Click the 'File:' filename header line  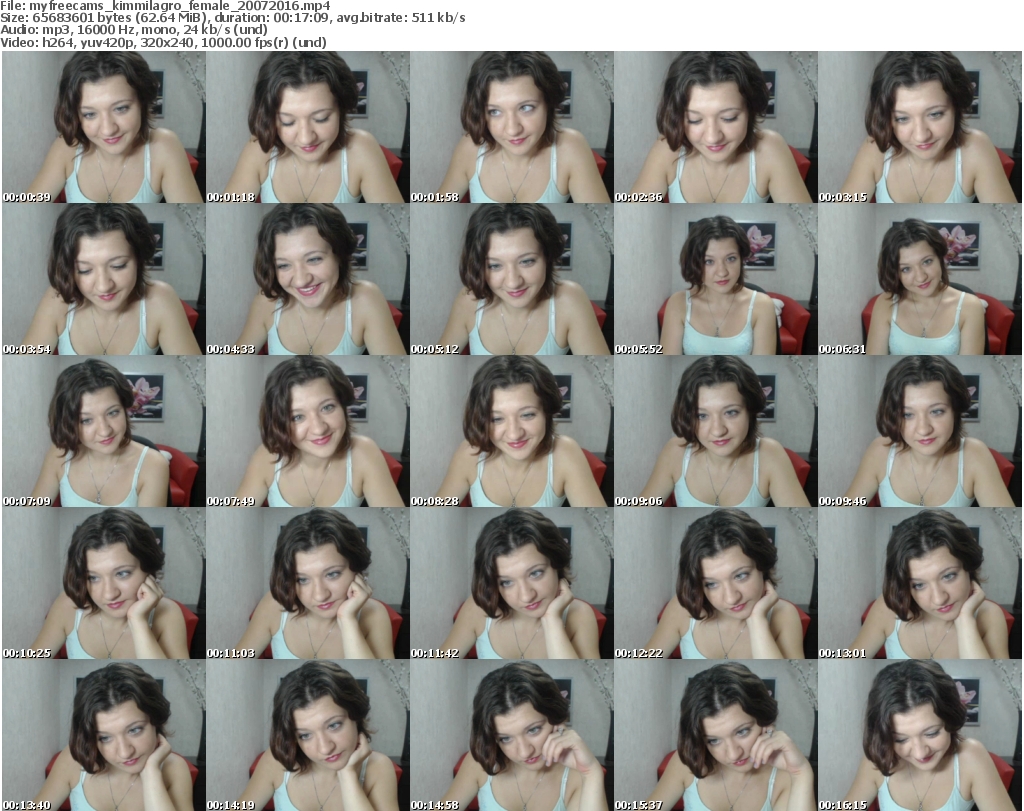[165, 6]
